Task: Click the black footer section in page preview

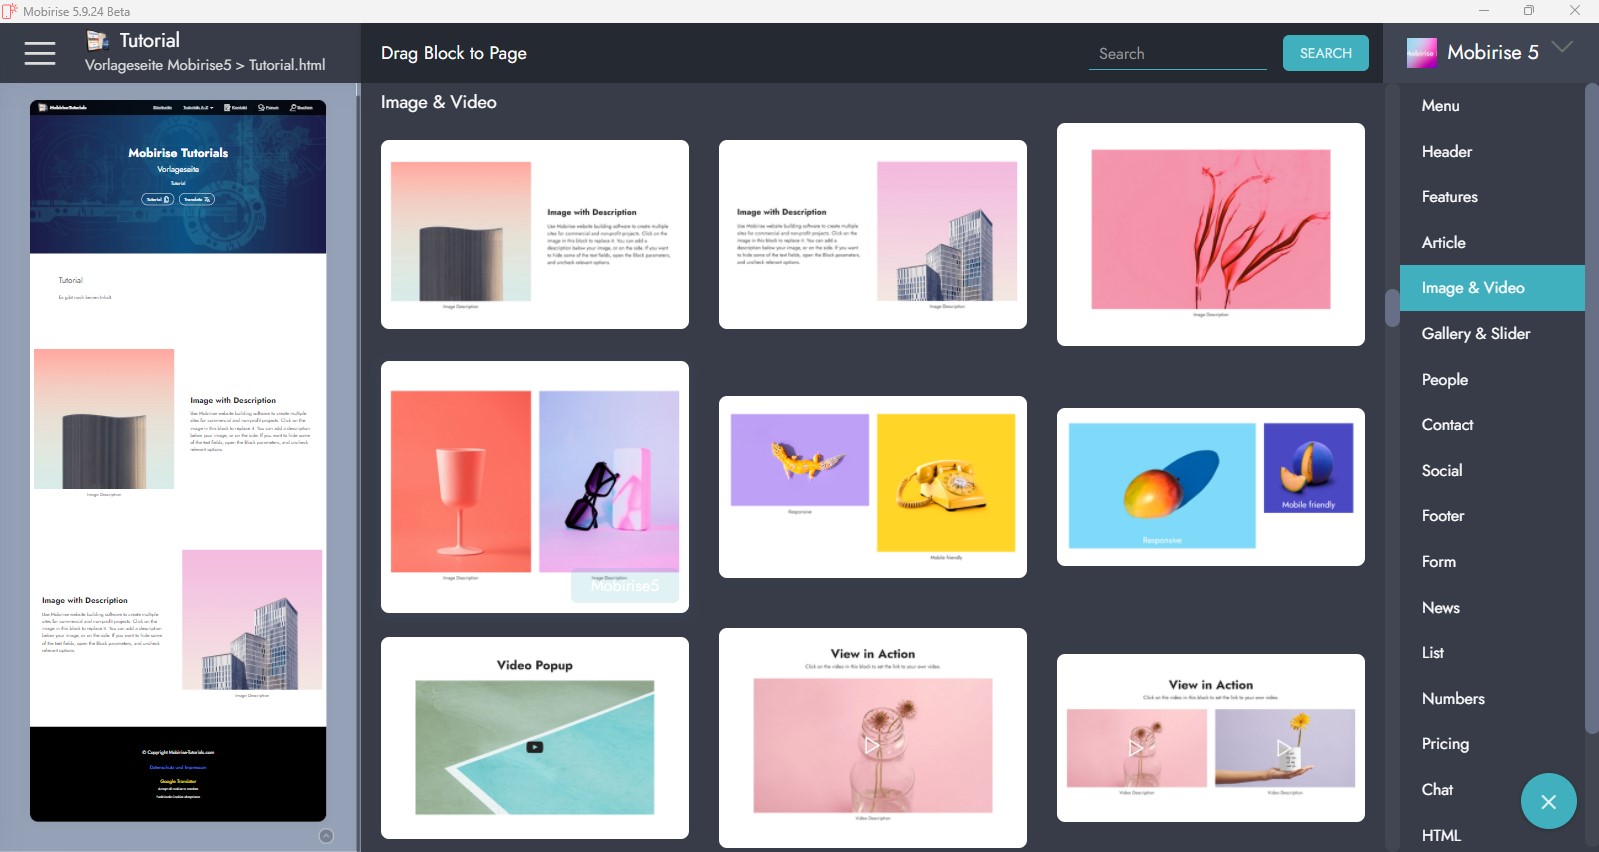Action: 178,774
